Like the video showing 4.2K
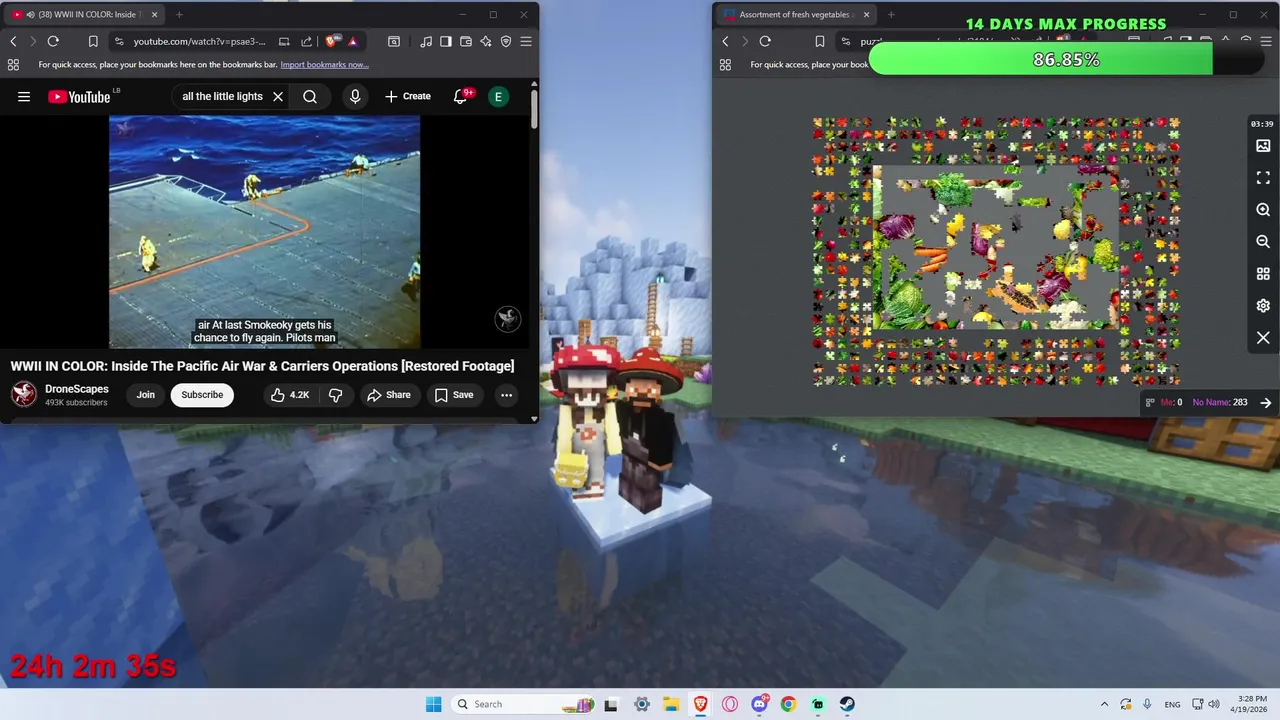Viewport: 1280px width, 720px height. [290, 395]
